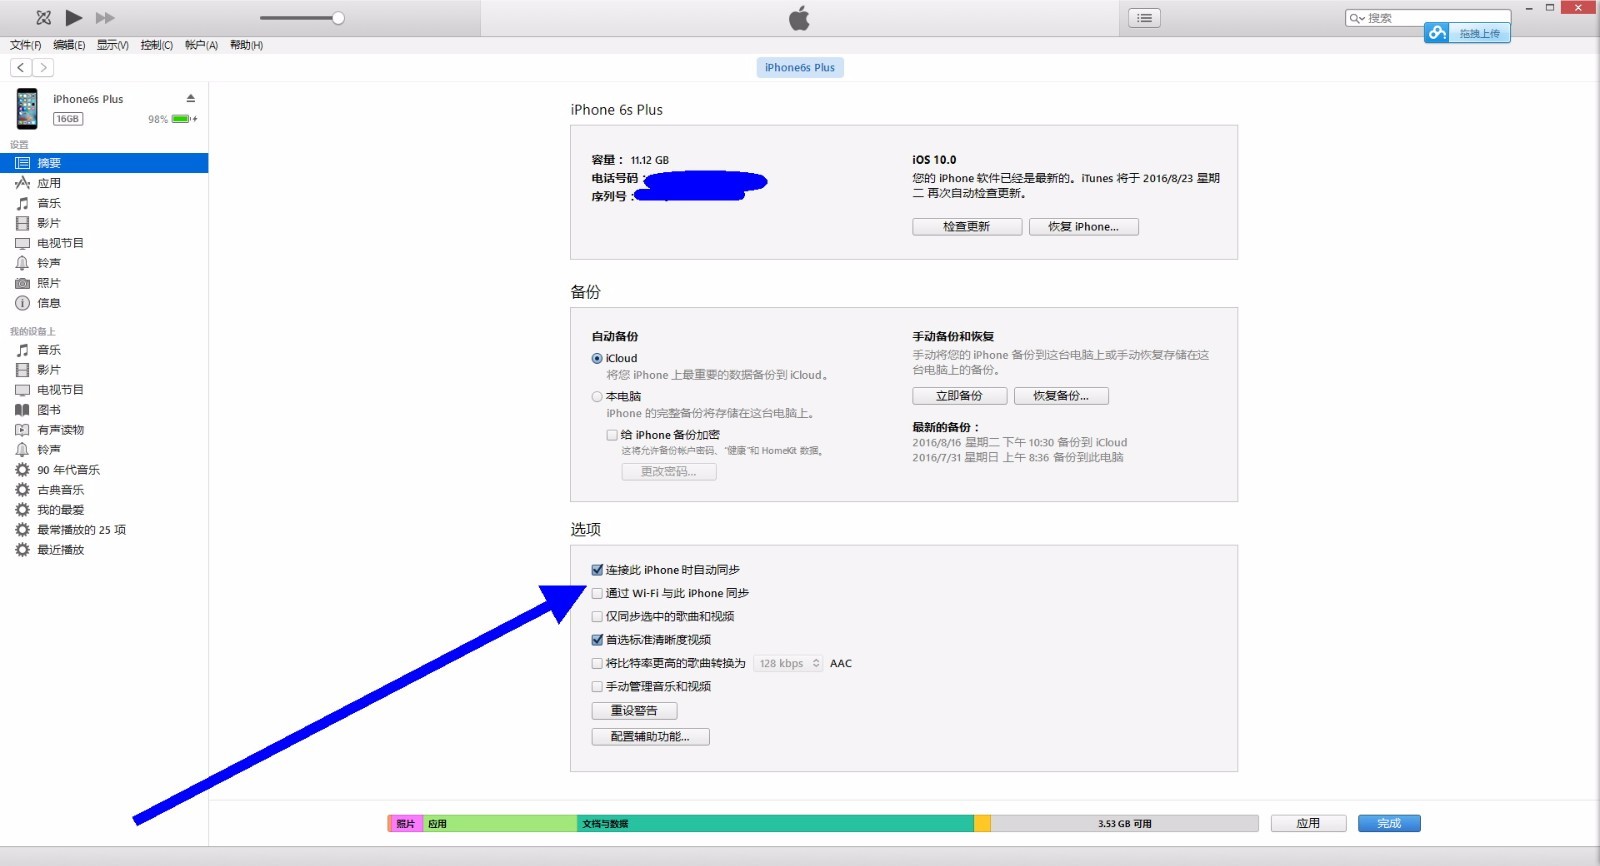This screenshot has height=866, width=1600.
Task: Click the 照片 storage bar segment
Action: click(405, 824)
